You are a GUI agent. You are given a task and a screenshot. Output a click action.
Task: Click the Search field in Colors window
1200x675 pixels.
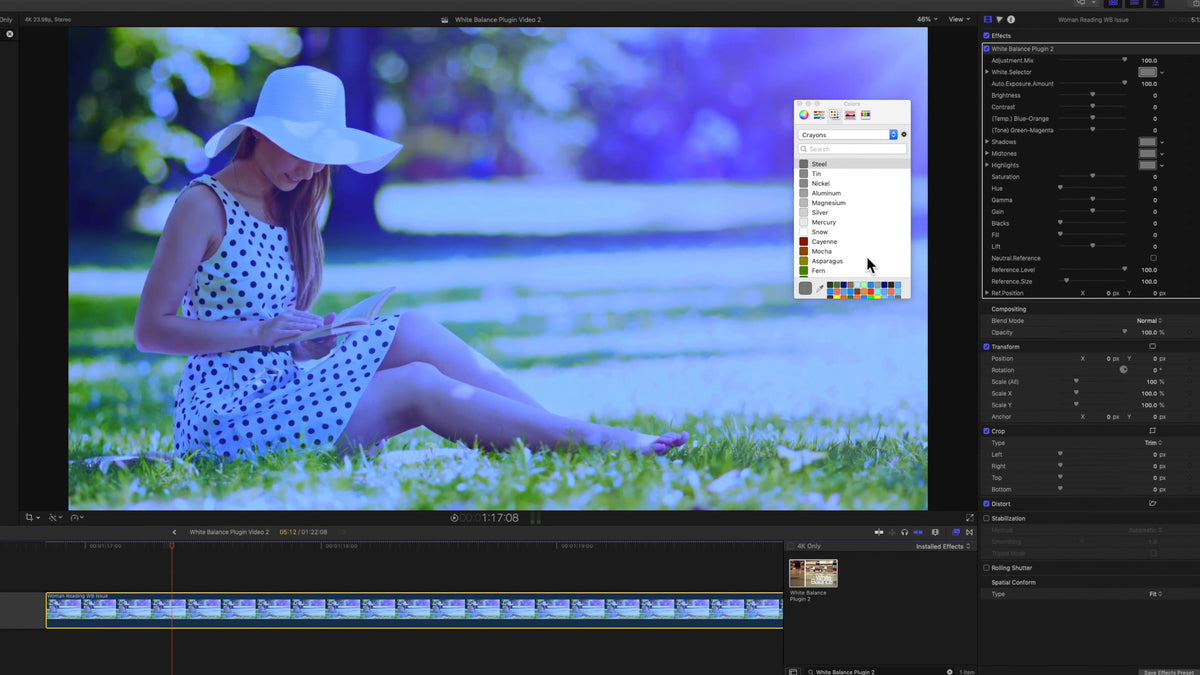[853, 149]
